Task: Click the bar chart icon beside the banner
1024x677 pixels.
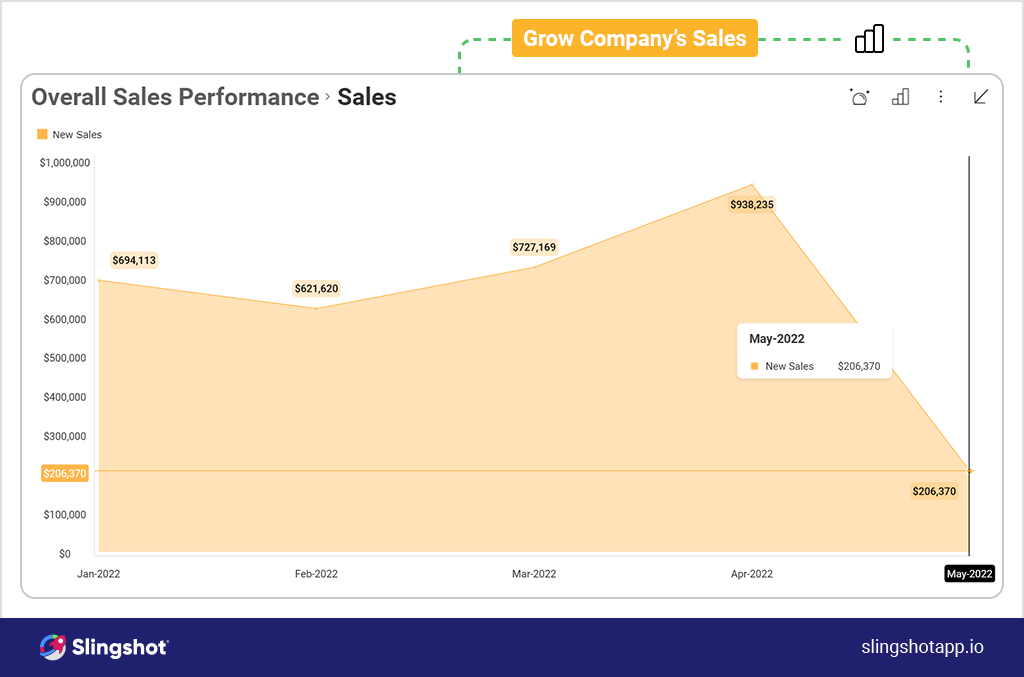Action: (x=869, y=39)
